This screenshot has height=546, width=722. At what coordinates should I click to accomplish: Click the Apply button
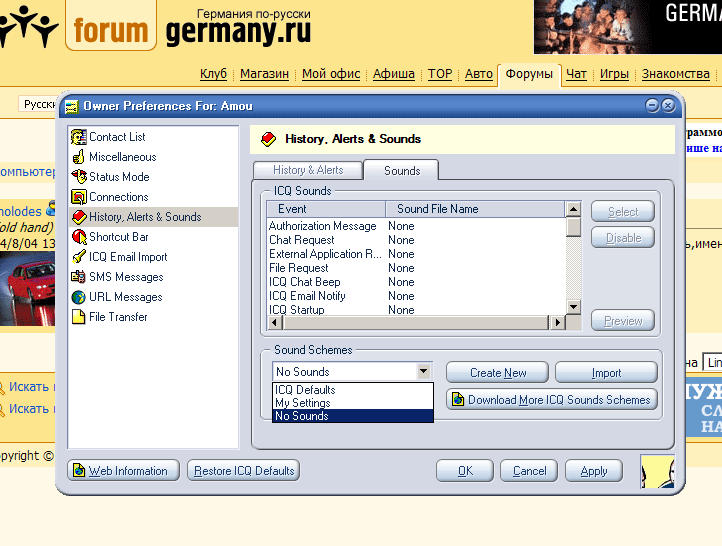(x=594, y=470)
